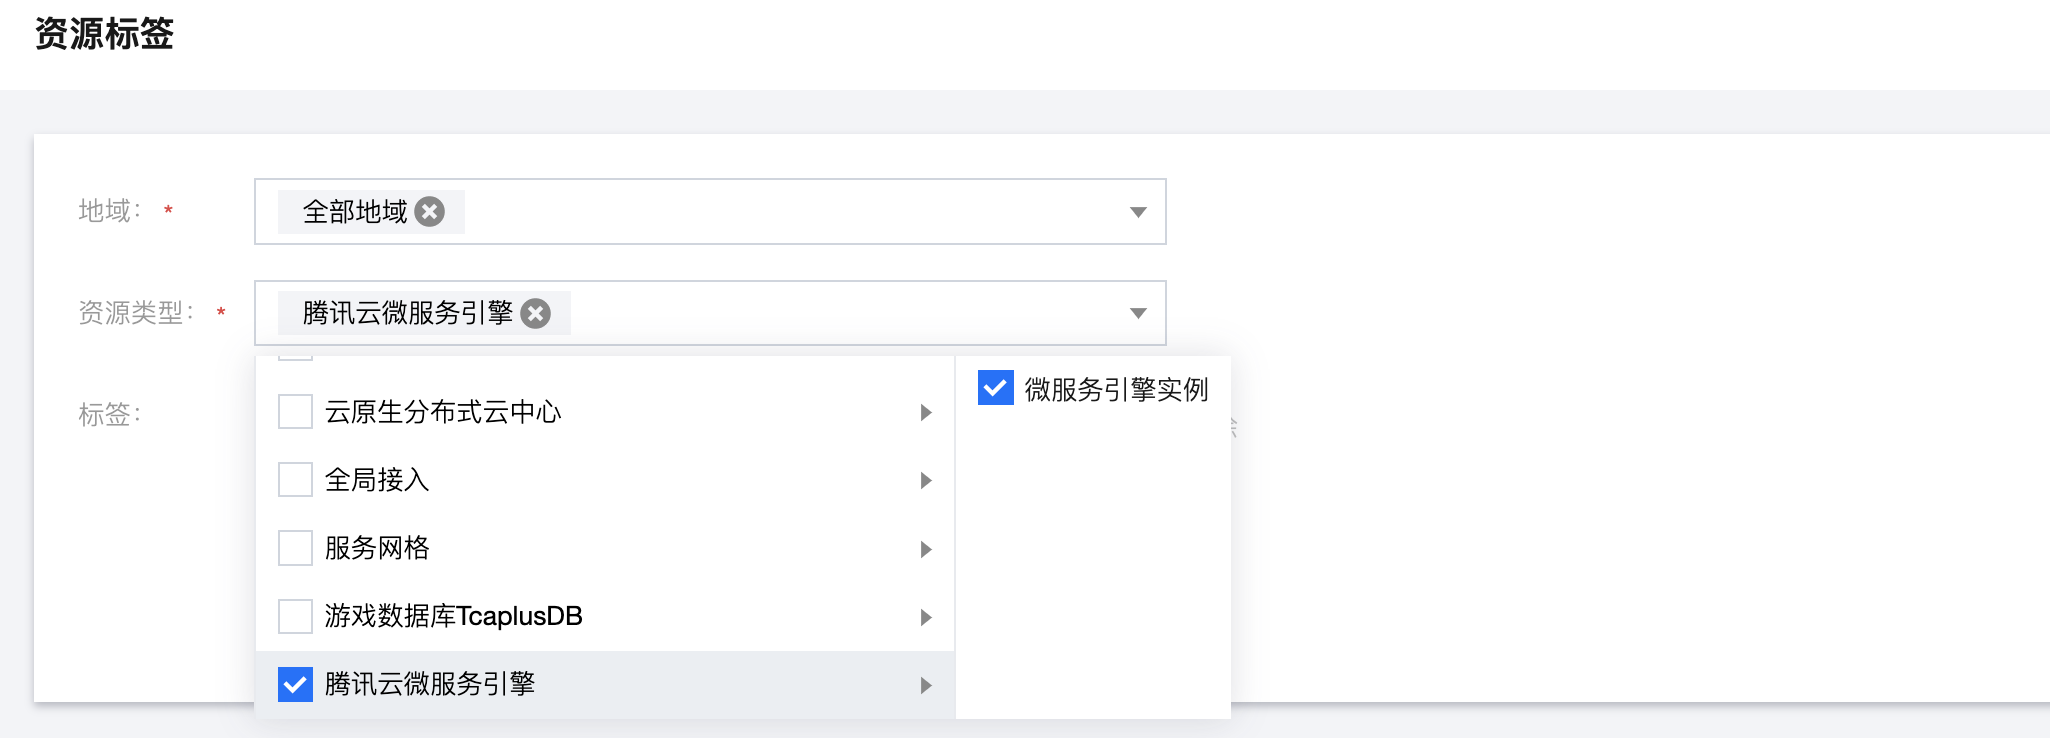Check the 服务网格 checkbox
Screen dimensions: 2050x738
pos(295,548)
